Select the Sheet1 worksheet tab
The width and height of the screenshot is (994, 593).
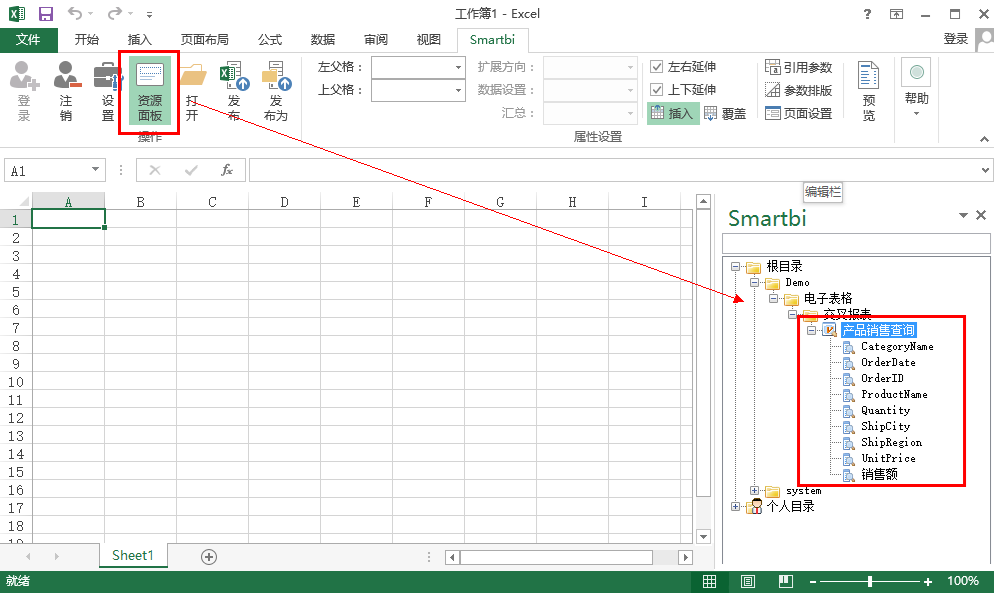(x=133, y=556)
